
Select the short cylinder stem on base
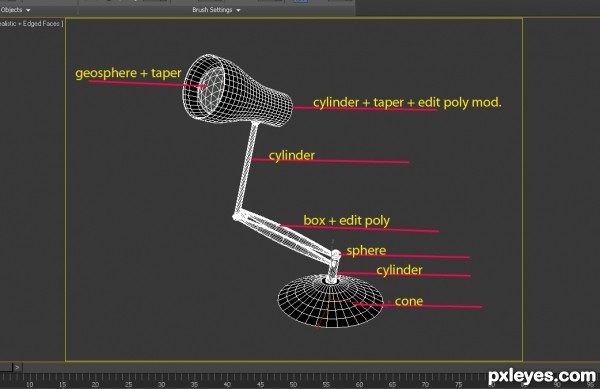(x=333, y=272)
